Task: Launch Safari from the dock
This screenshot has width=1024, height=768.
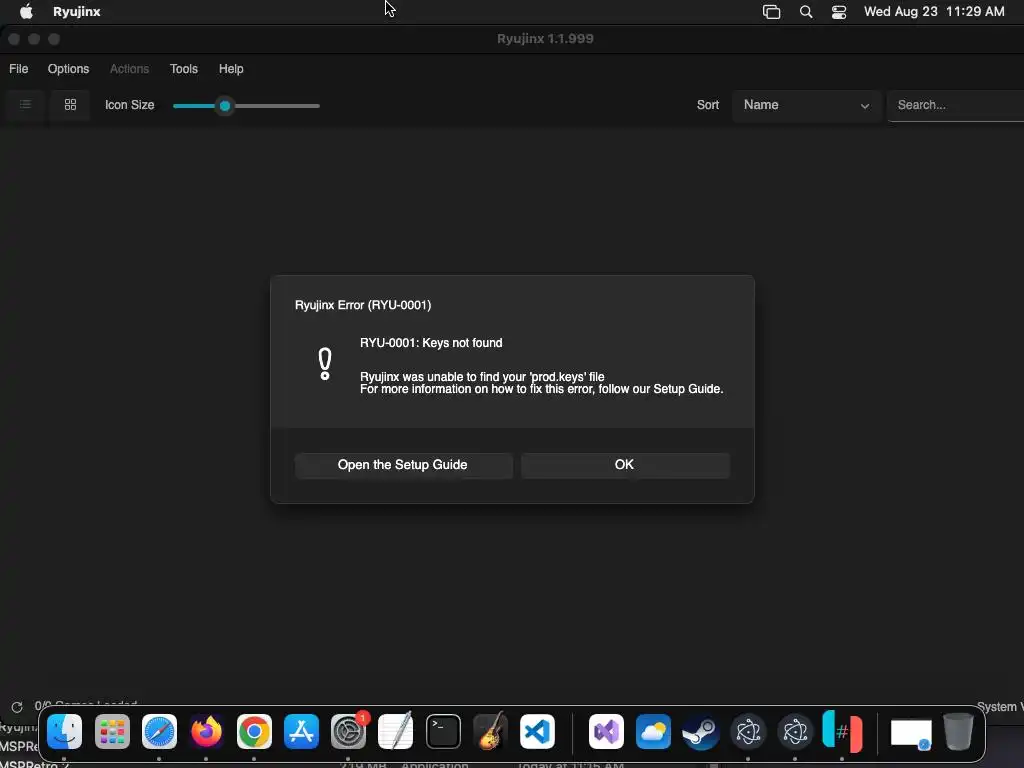Action: [159, 731]
